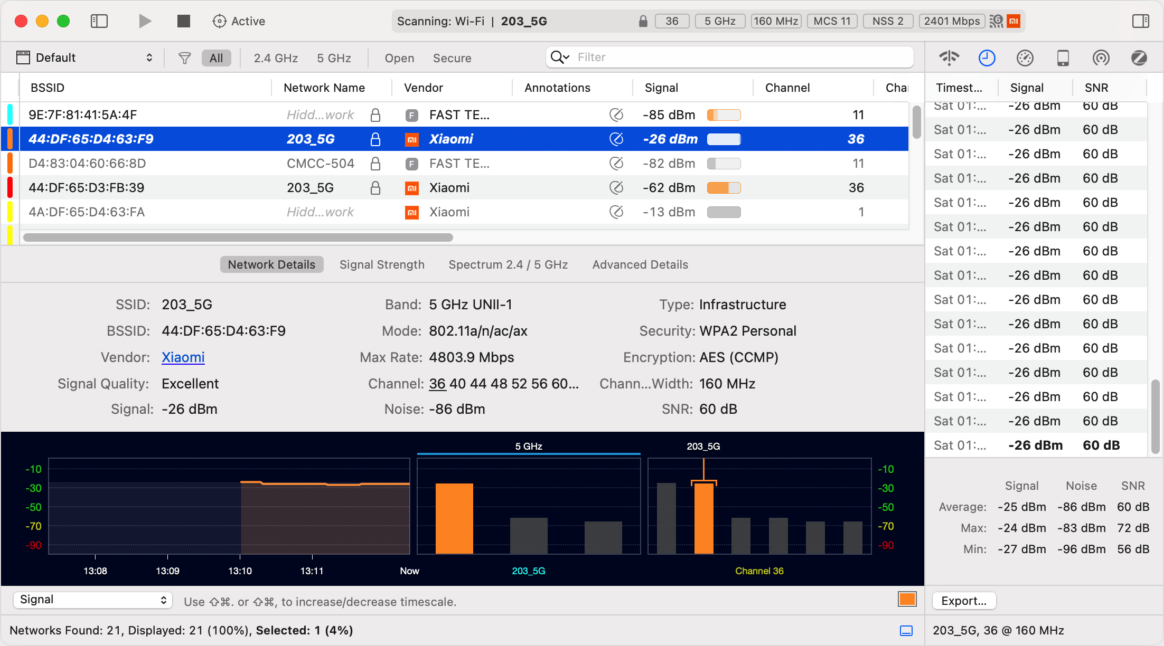Switch to Network Details tab

271,264
